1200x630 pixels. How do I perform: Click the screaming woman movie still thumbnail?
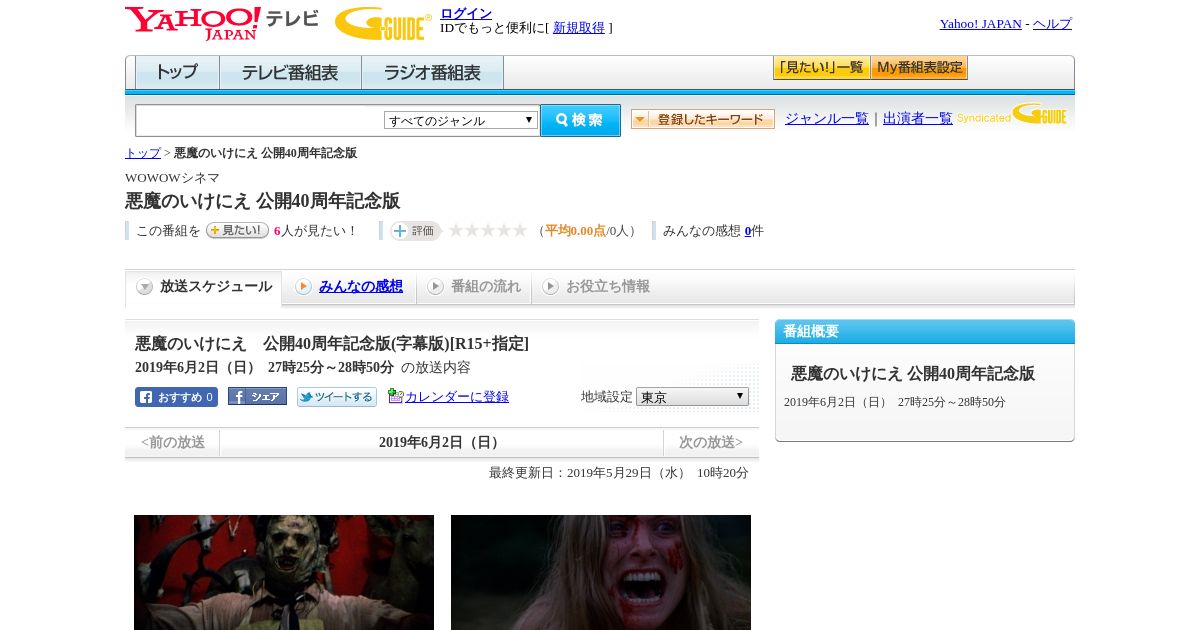601,572
